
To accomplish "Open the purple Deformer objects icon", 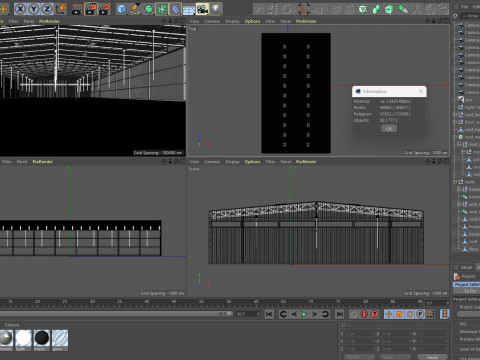I will point(175,9).
